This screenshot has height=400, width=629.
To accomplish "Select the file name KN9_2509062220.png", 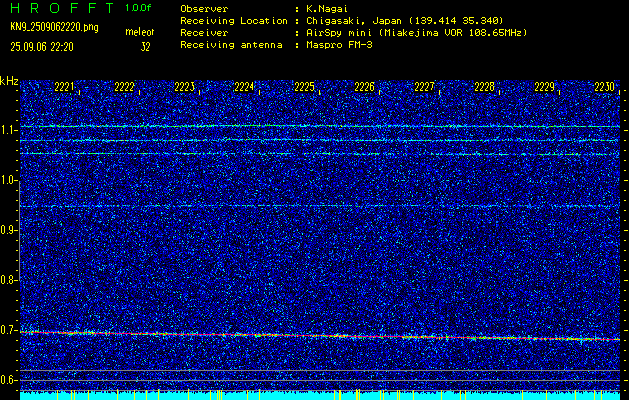I will [x=54, y=27].
